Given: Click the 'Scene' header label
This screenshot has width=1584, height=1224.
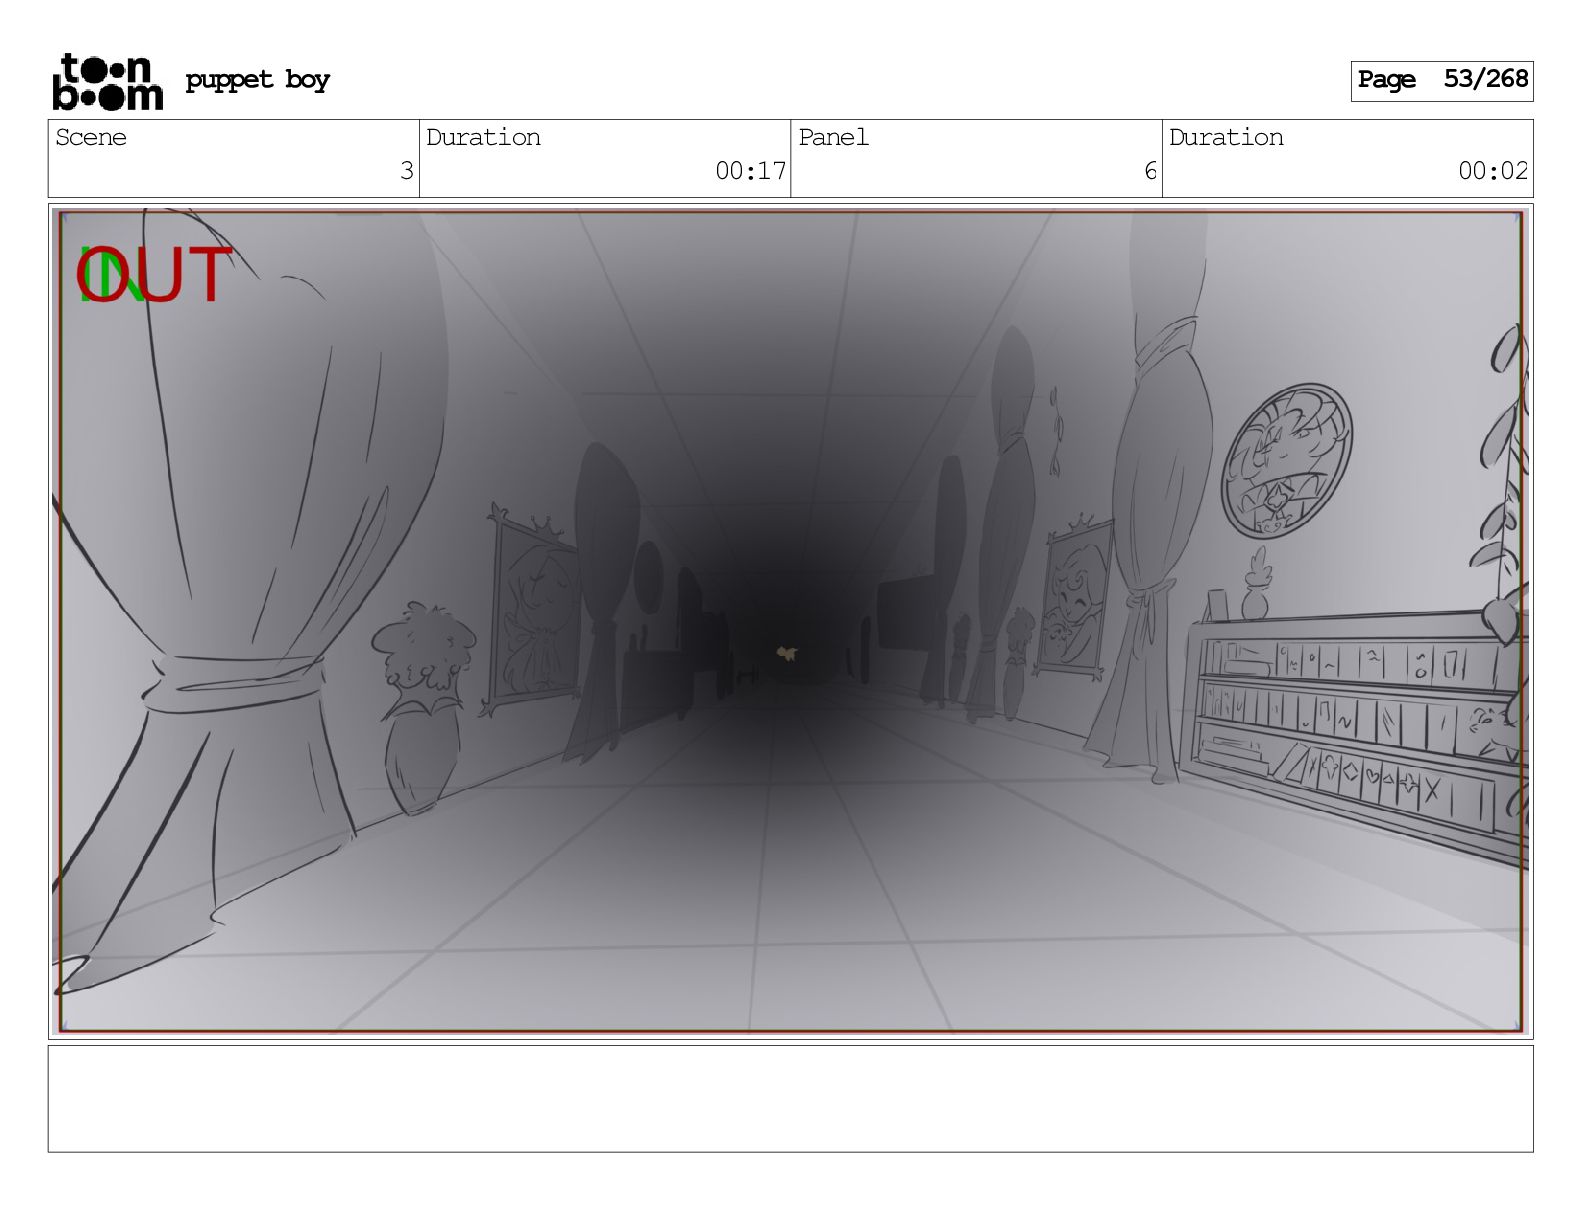Looking at the screenshot, I should coord(91,137).
